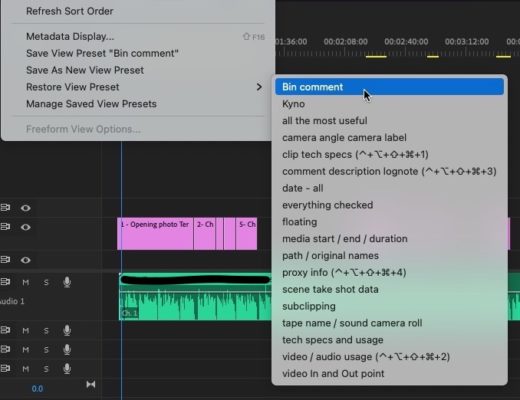520x400 pixels.
Task: Open Metadata Display… menu entry
Action: pyautogui.click(x=70, y=36)
